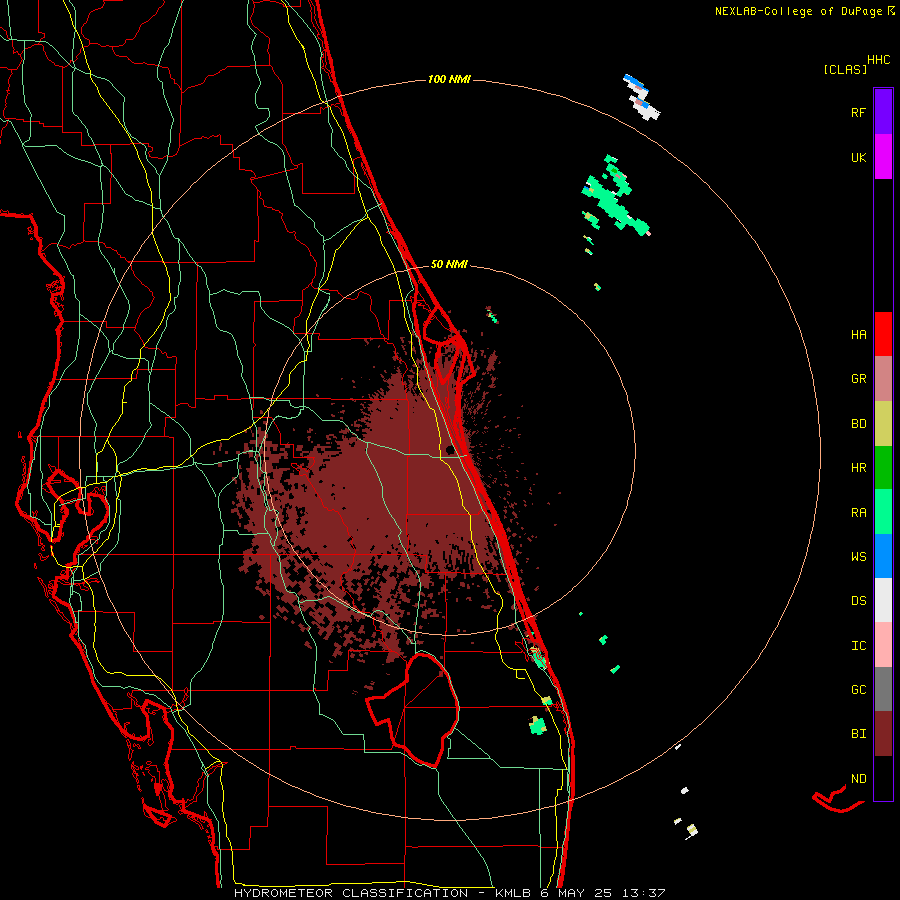Click the DS legend label
The width and height of the screenshot is (900, 900).
coord(858,601)
